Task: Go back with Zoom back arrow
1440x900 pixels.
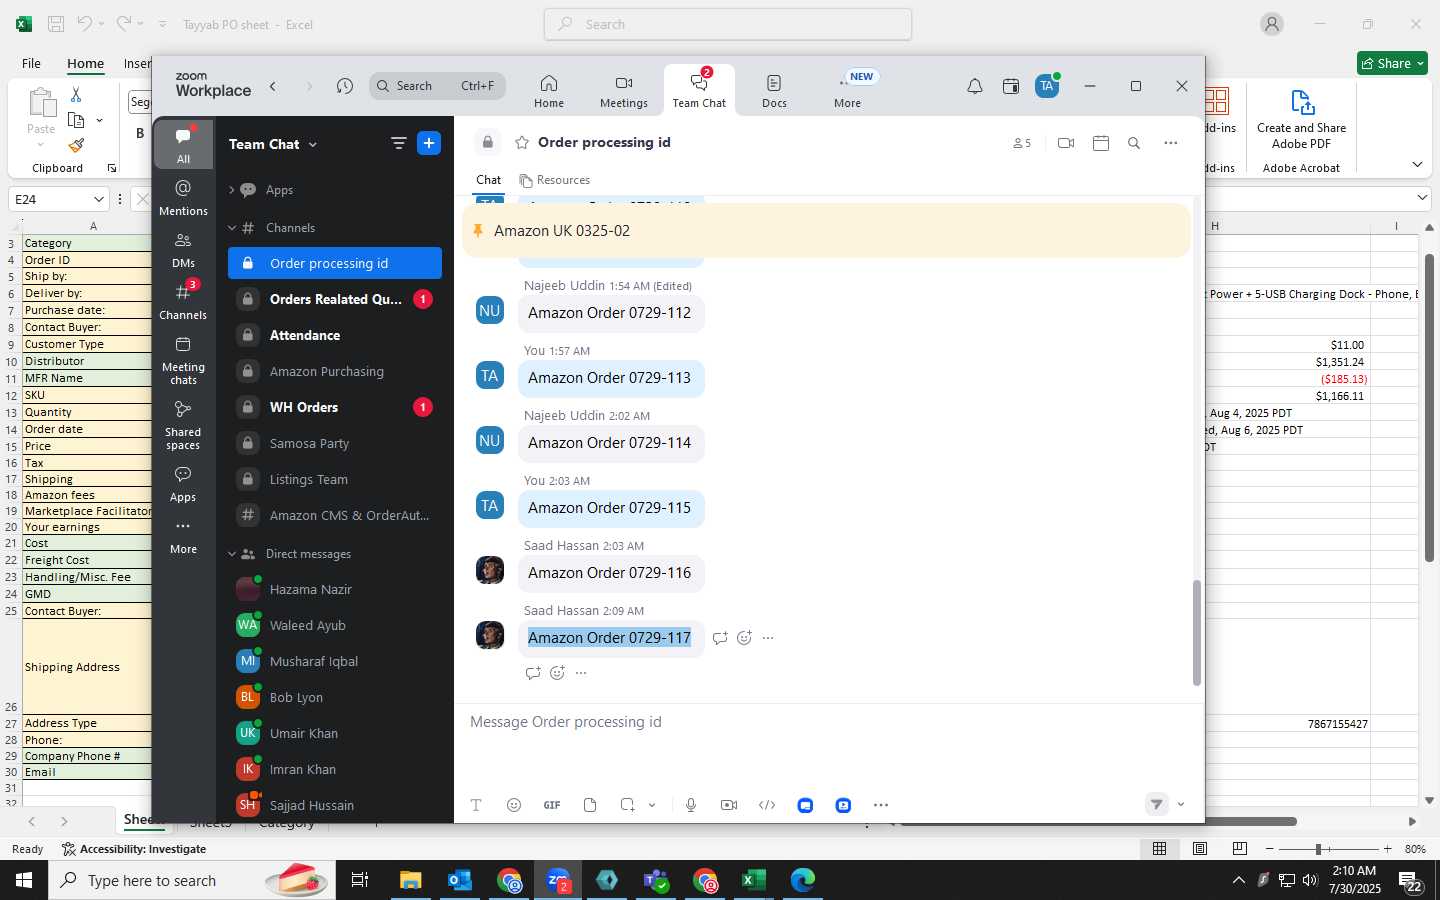Action: point(273,86)
